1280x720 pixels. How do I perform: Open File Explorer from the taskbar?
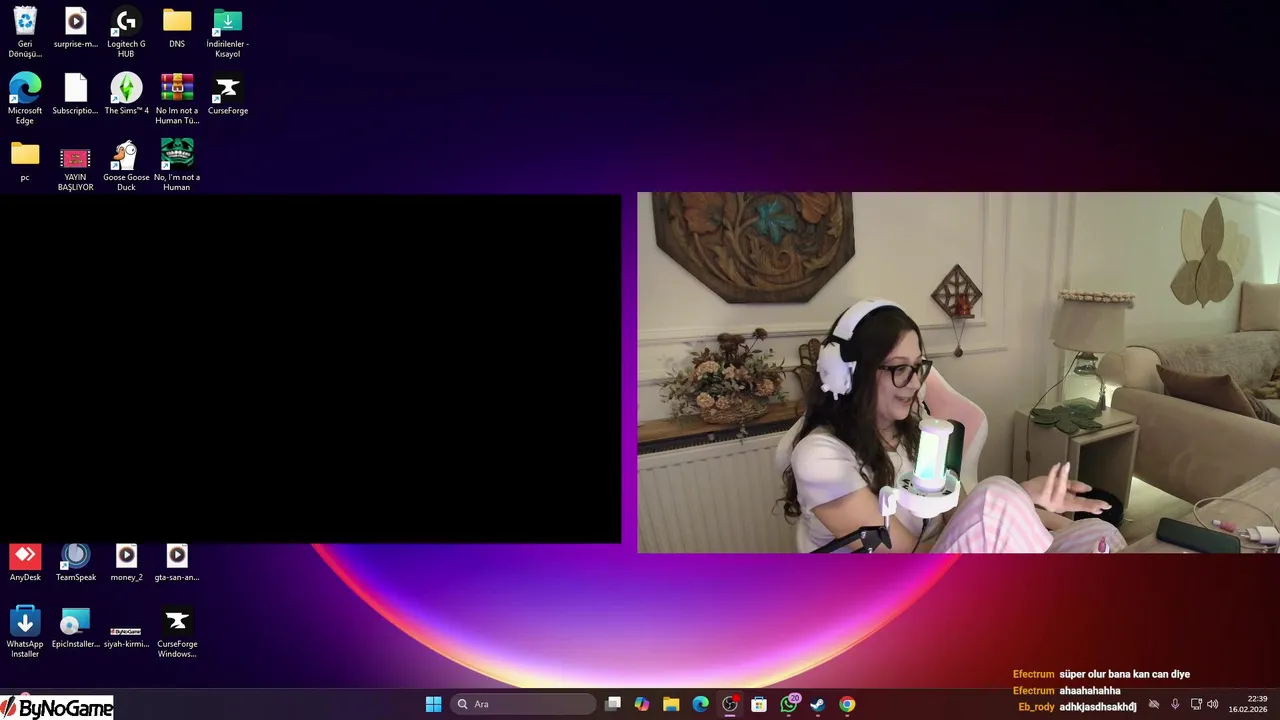tap(671, 704)
